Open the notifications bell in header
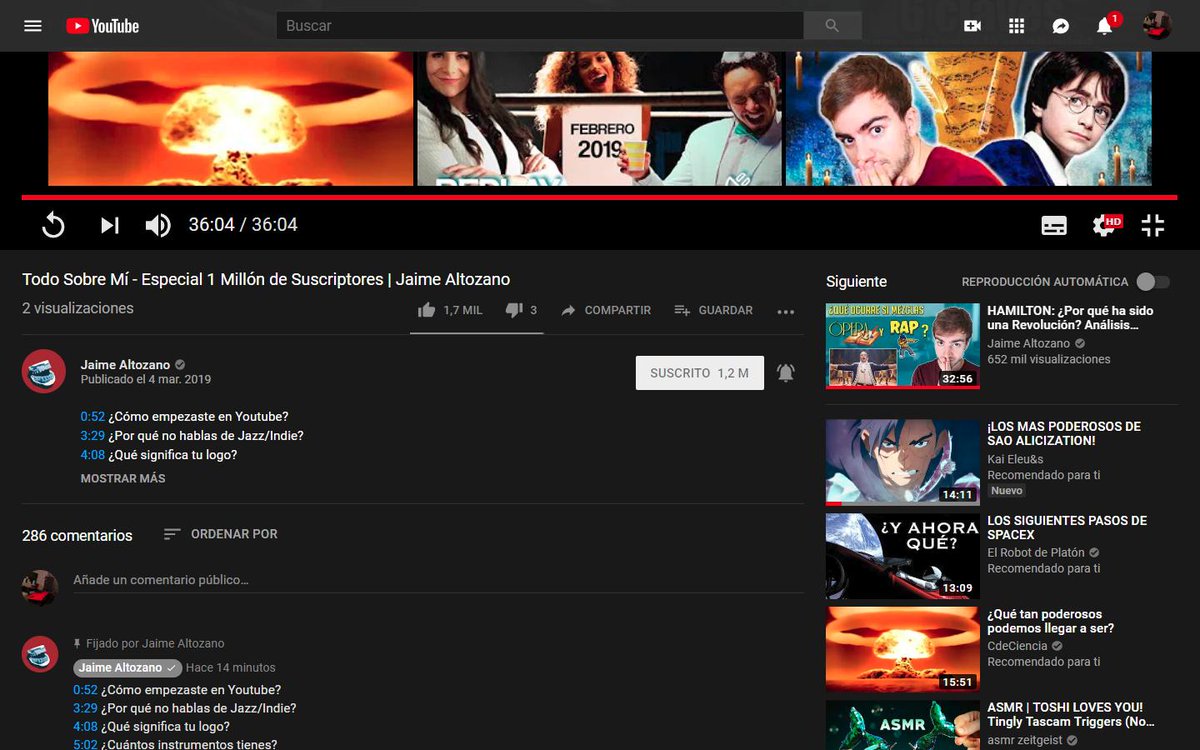Image resolution: width=1200 pixels, height=750 pixels. point(1105,26)
